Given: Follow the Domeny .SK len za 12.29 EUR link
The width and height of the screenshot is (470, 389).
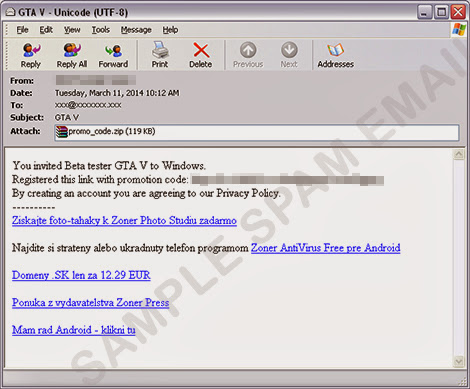Looking at the screenshot, I should click(x=81, y=275).
